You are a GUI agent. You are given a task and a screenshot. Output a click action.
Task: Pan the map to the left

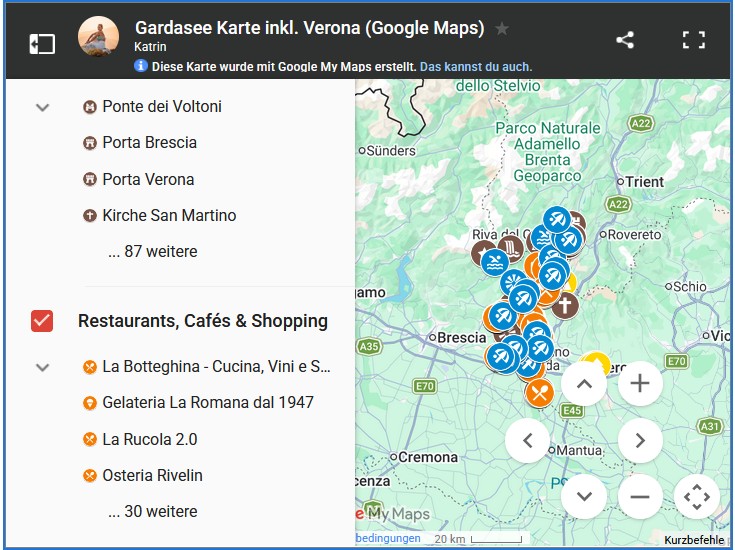point(528,440)
